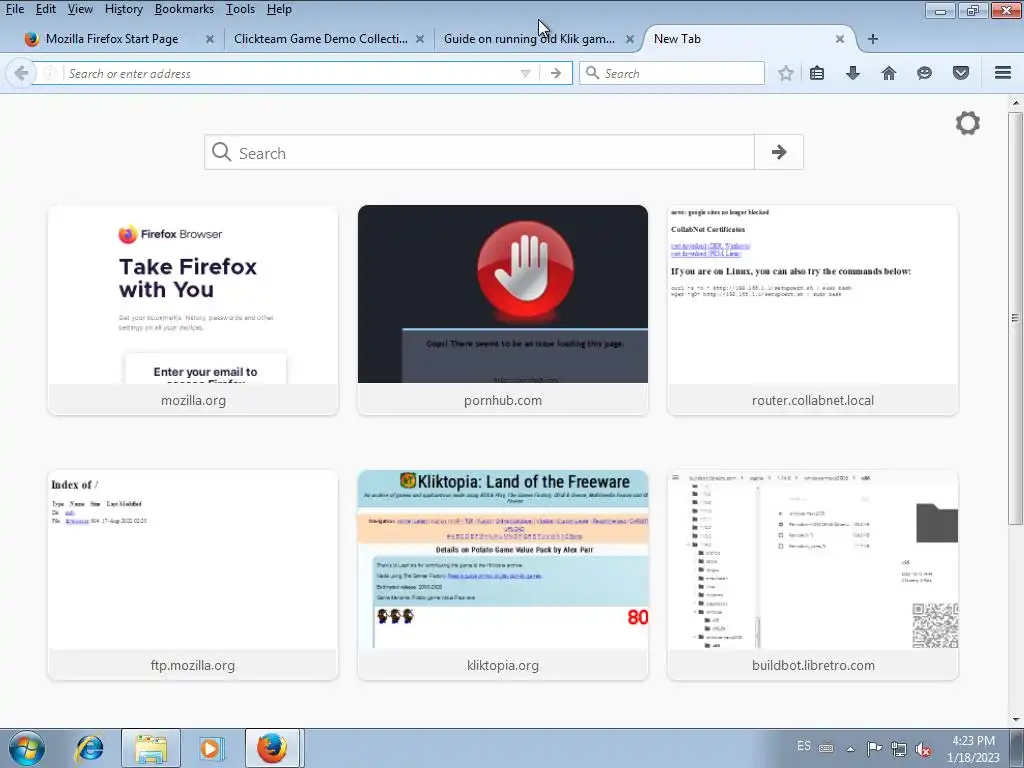The height and width of the screenshot is (768, 1024).
Task: Open a new tab with plus button
Action: click(x=872, y=39)
